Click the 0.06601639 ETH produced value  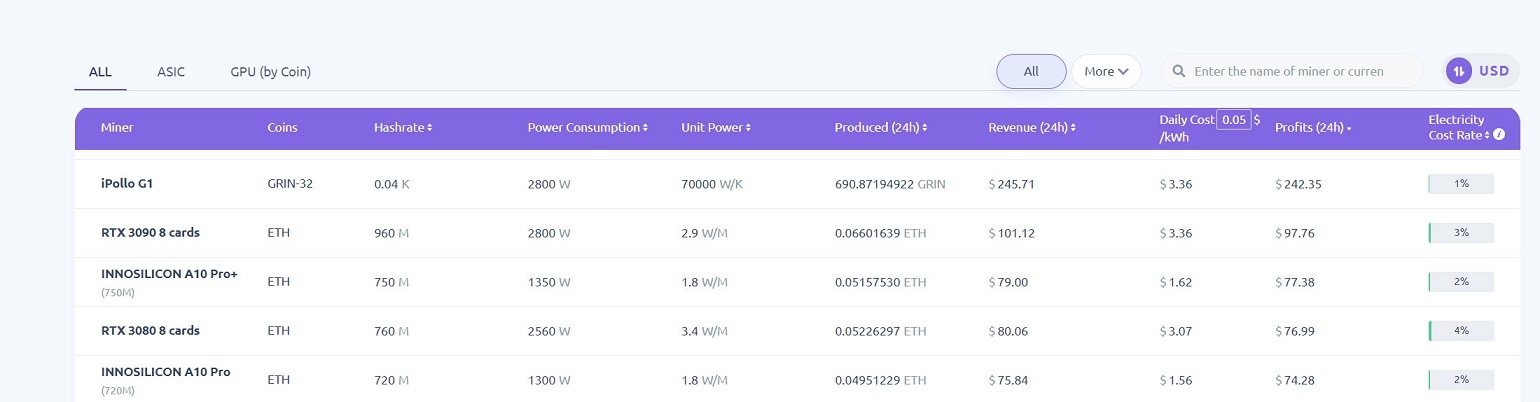[881, 233]
